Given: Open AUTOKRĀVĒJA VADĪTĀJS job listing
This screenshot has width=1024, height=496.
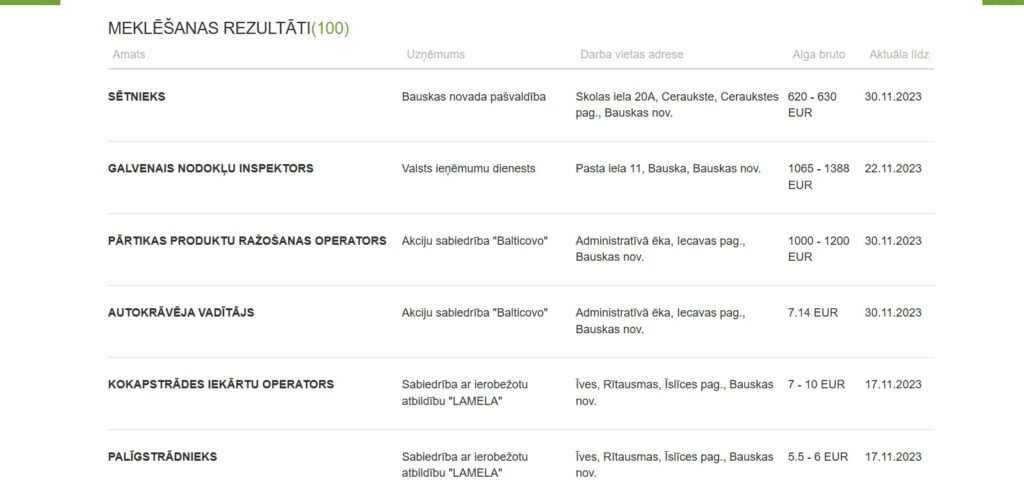Looking at the screenshot, I should pos(181,313).
